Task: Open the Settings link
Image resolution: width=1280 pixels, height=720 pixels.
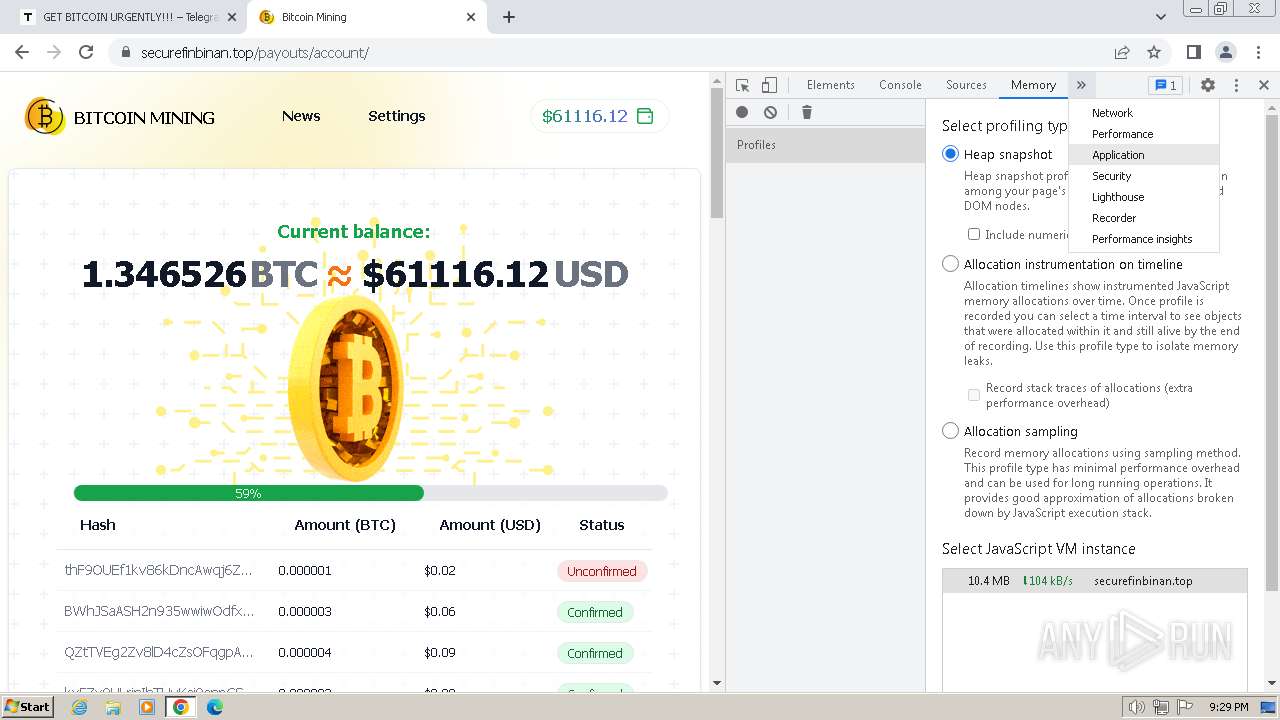Action: click(x=397, y=116)
